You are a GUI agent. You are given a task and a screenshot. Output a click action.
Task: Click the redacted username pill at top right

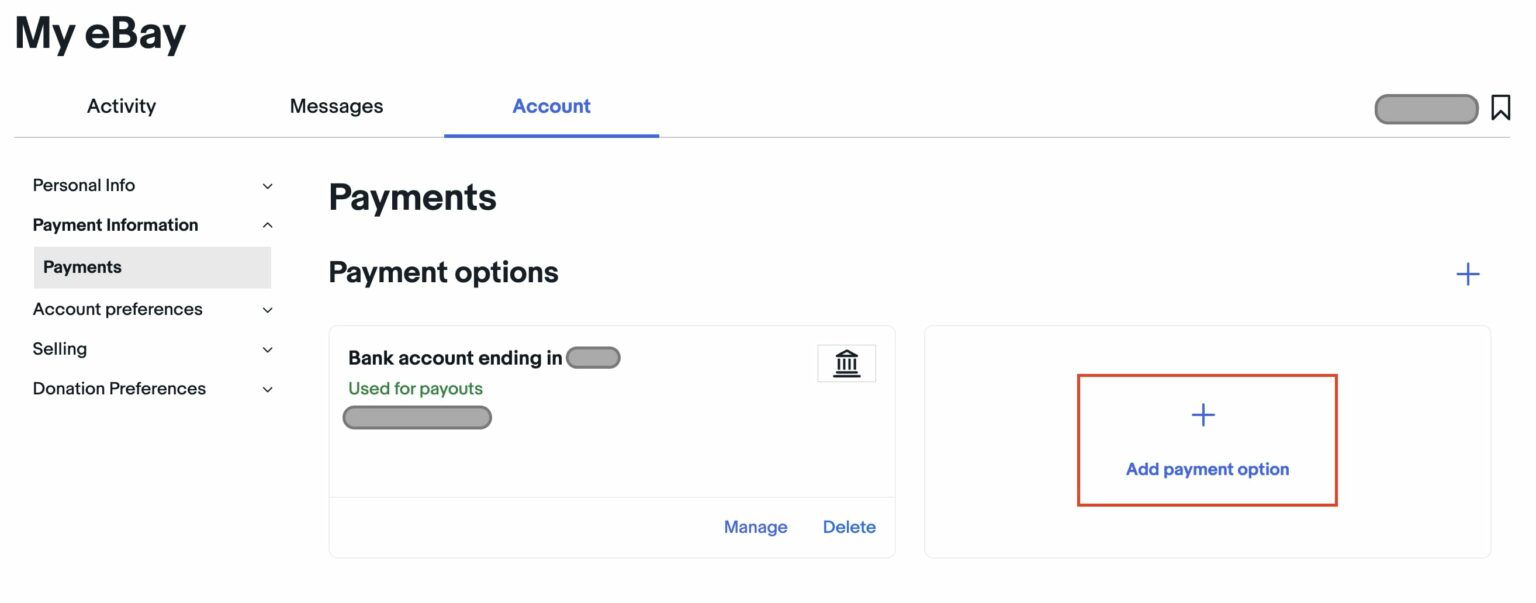pos(1426,109)
